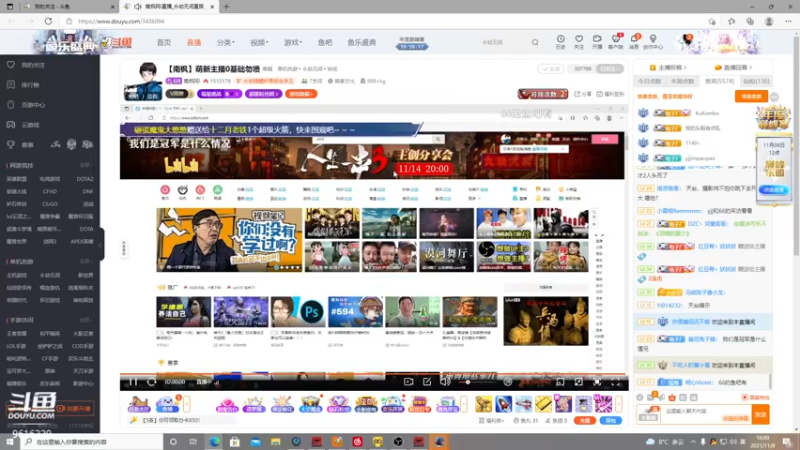The height and width of the screenshot is (450, 800).
Task: Open 客户端 icon in header
Action: 615,39
